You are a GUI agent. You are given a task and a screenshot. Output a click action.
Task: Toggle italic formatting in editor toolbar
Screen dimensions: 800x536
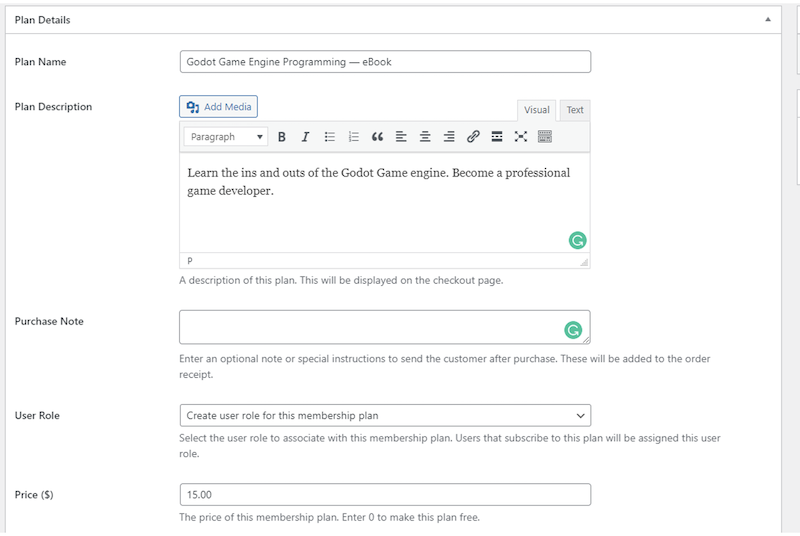(305, 137)
